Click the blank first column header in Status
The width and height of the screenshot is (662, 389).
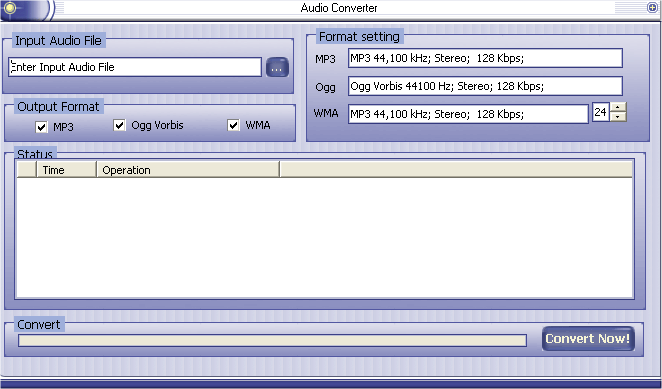27,170
